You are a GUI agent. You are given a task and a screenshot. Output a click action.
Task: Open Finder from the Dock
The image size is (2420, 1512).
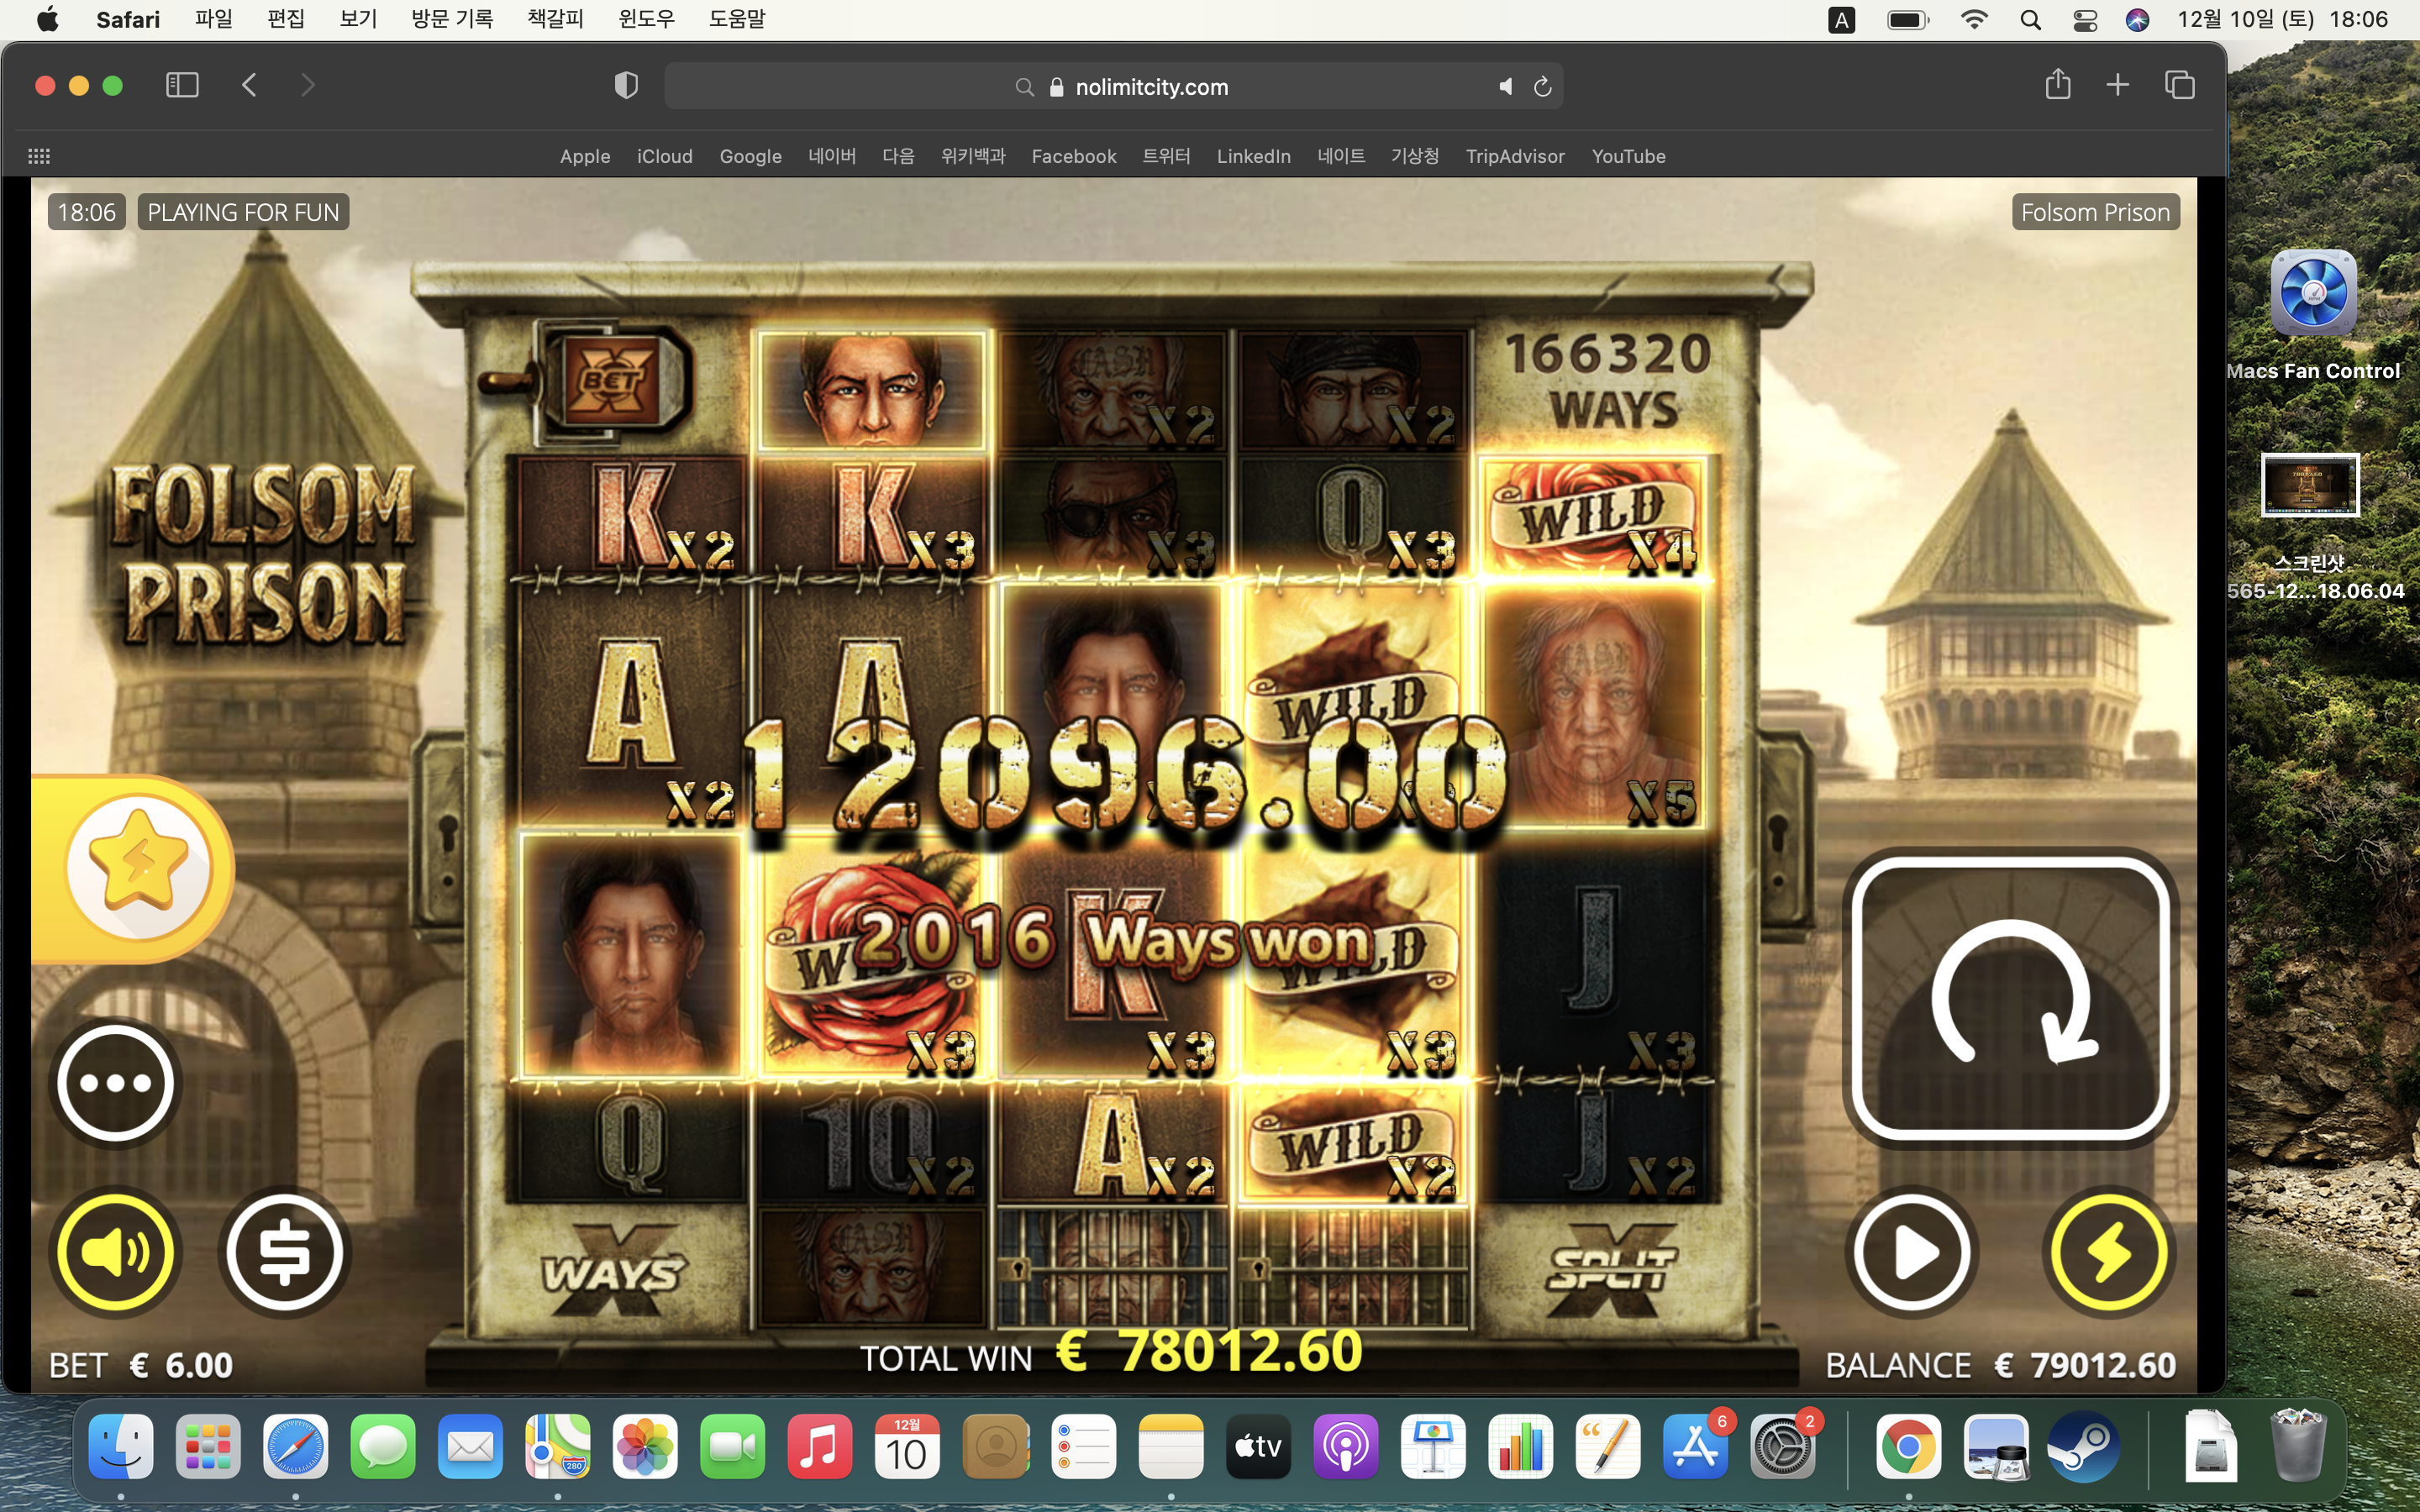pyautogui.click(x=121, y=1446)
